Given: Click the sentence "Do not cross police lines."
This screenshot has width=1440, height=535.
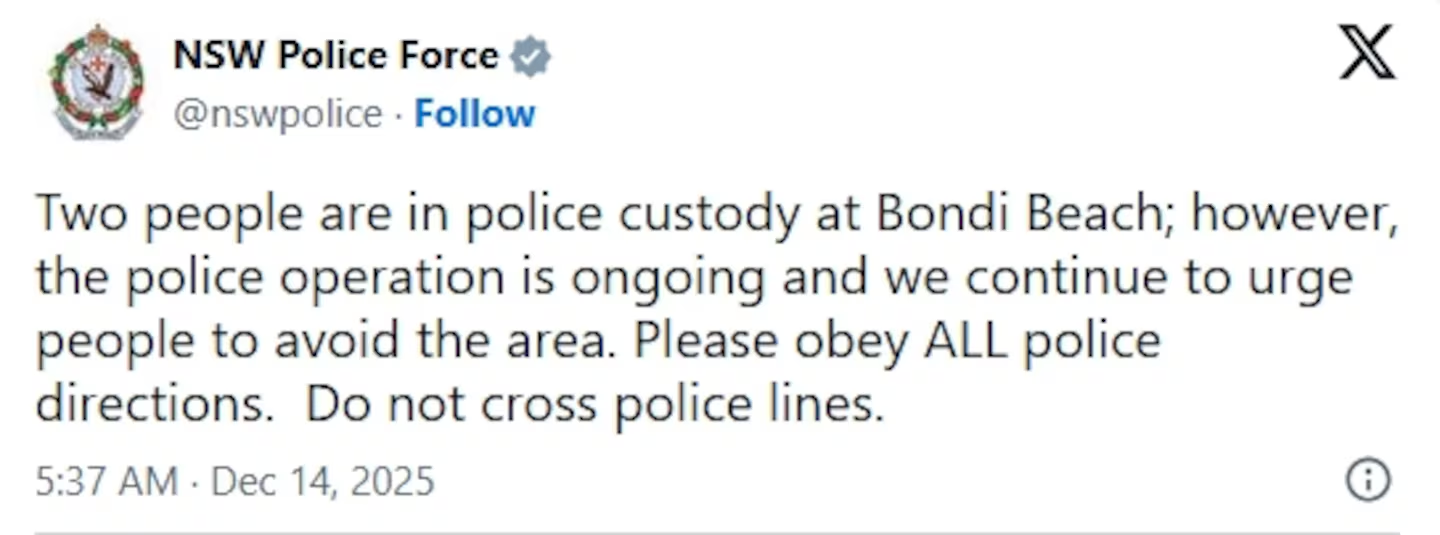Looking at the screenshot, I should pyautogui.click(x=595, y=404).
